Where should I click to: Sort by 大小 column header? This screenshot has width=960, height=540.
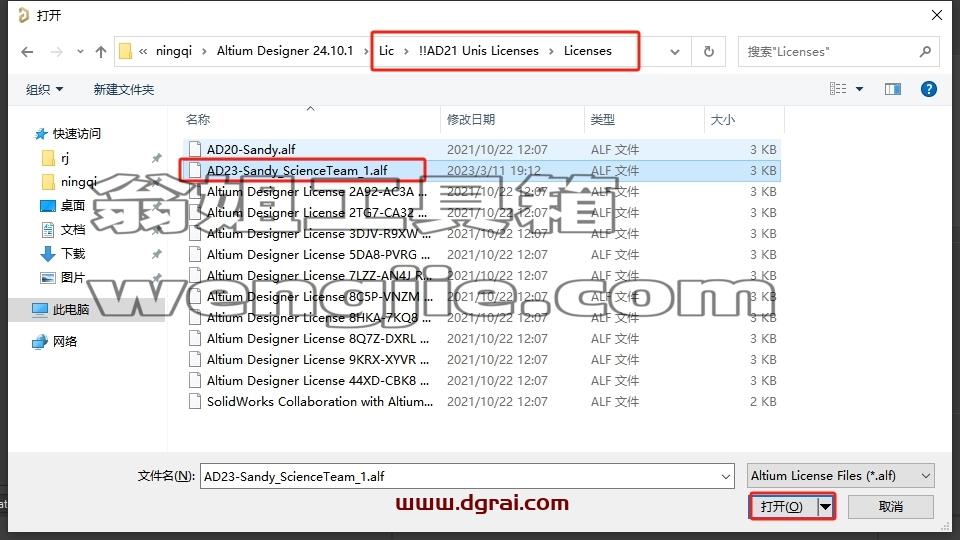click(722, 119)
